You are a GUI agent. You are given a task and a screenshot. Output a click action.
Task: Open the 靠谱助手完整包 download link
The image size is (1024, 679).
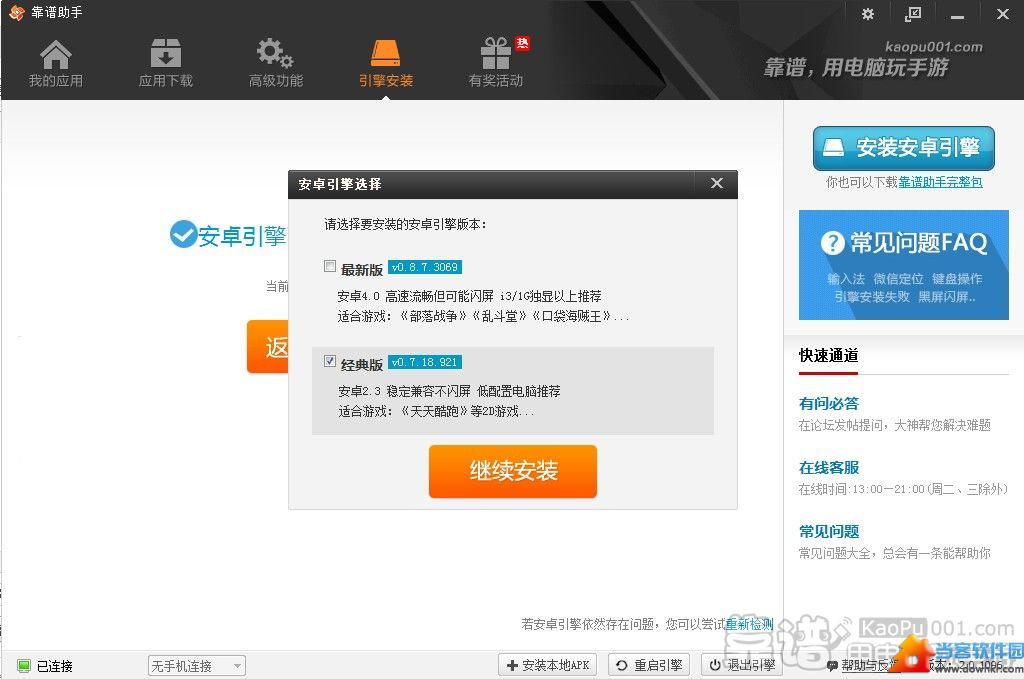click(x=940, y=182)
